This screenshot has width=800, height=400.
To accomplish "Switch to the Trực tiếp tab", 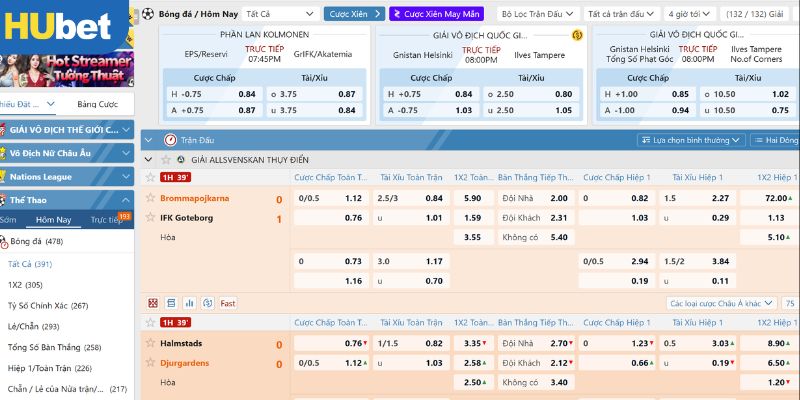I will tap(107, 220).
